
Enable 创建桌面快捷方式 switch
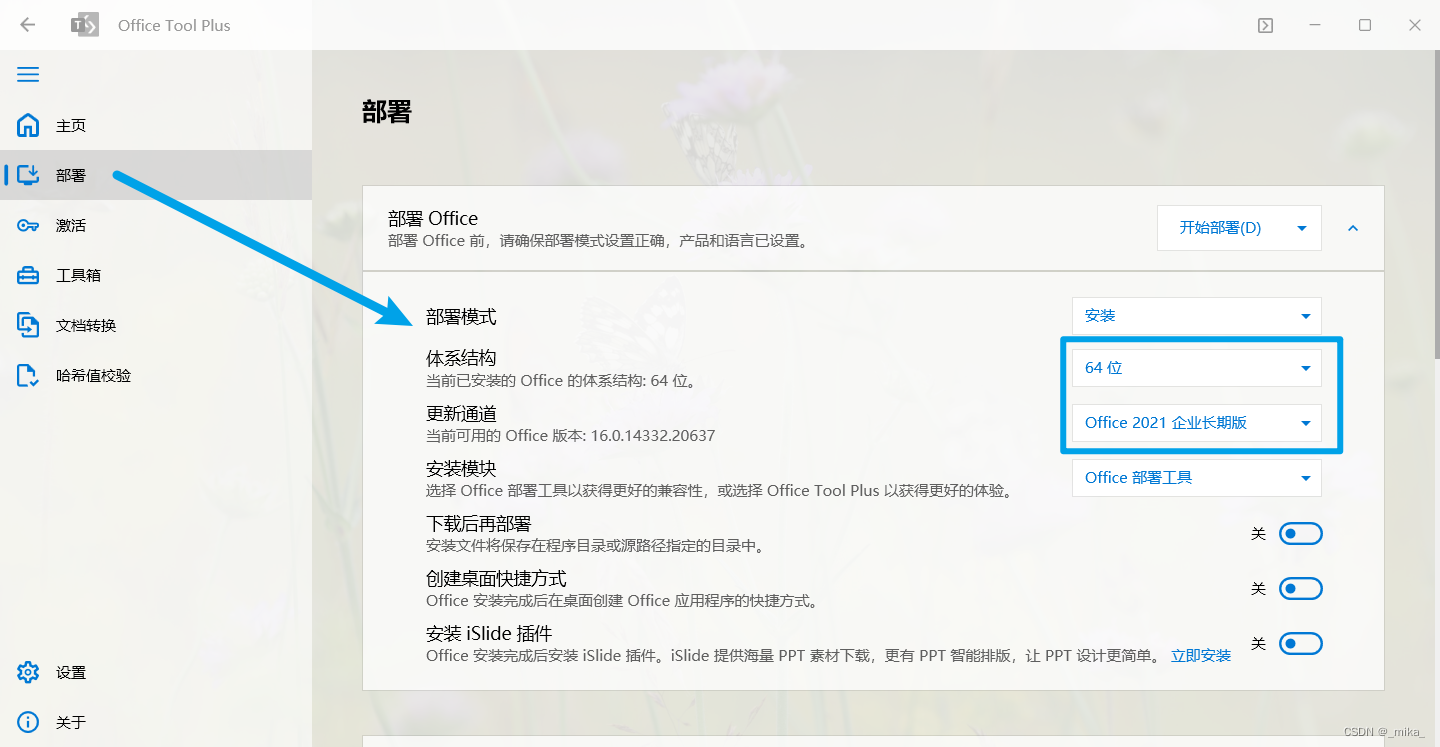click(x=1301, y=589)
